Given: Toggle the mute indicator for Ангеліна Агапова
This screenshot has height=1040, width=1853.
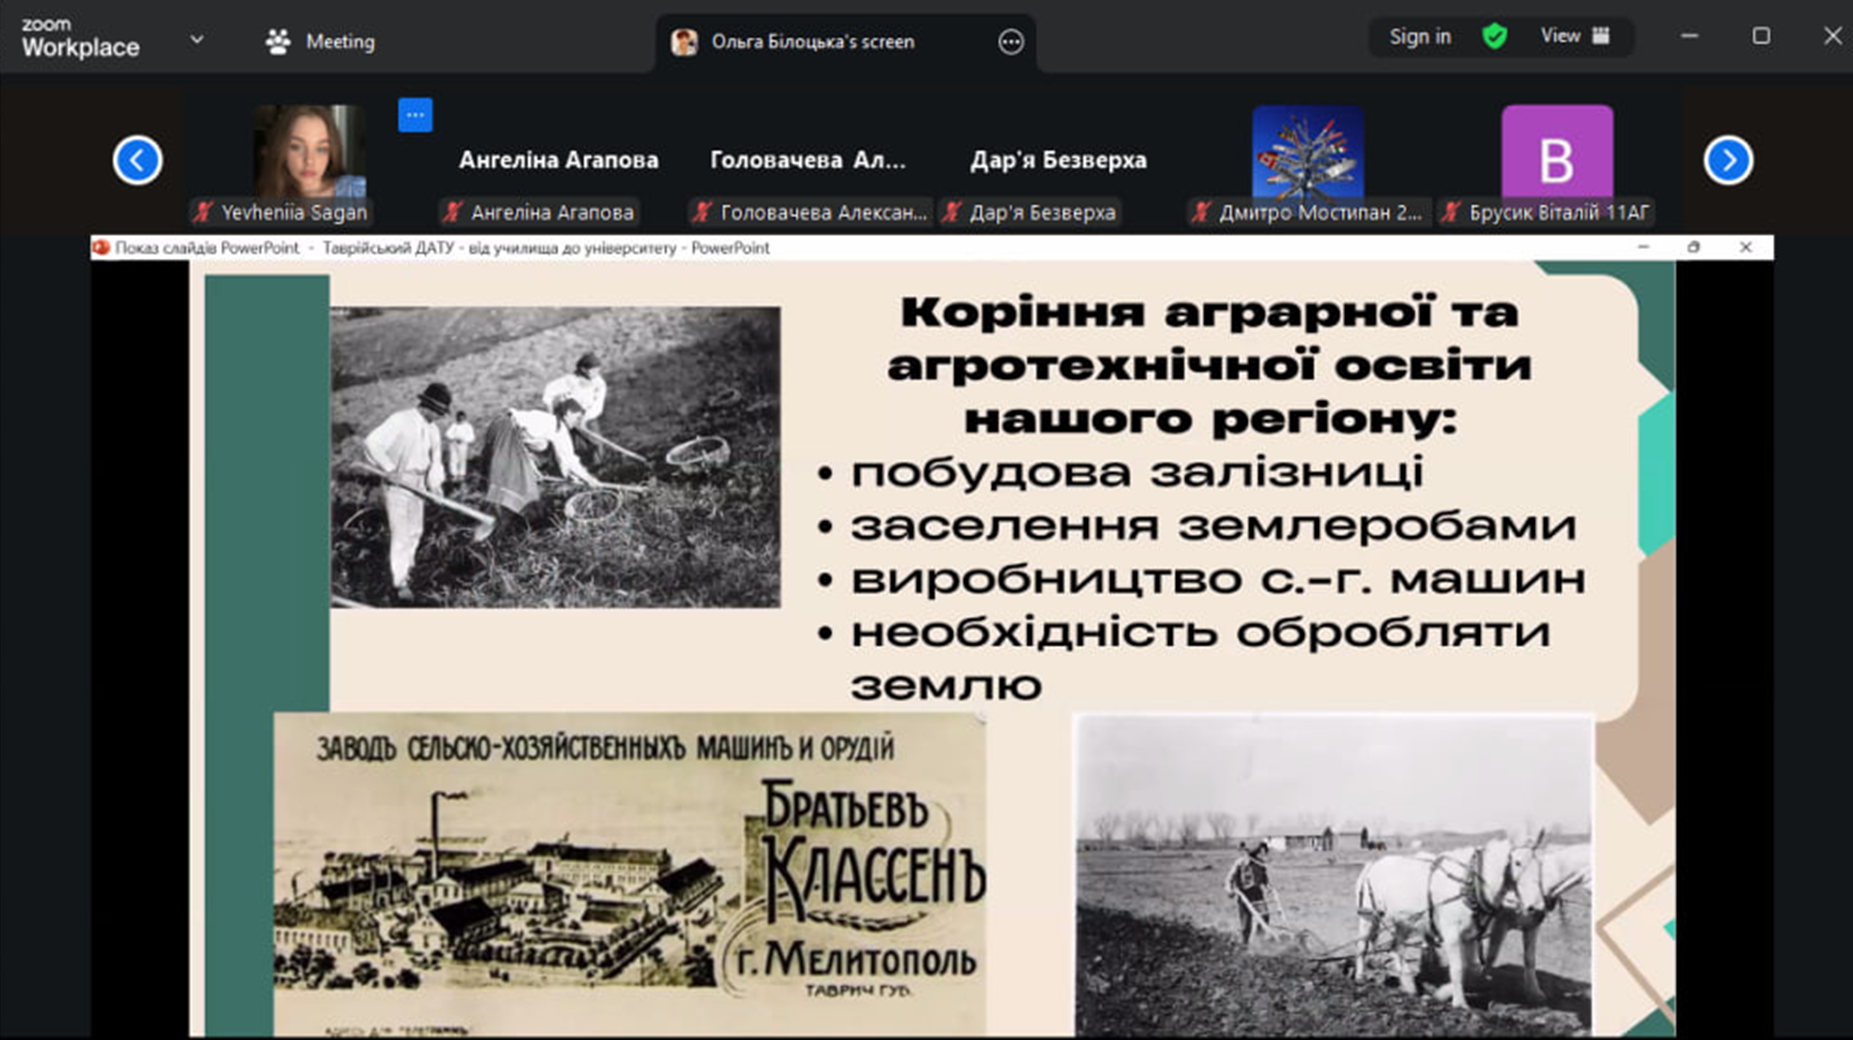Looking at the screenshot, I should click(x=452, y=212).
